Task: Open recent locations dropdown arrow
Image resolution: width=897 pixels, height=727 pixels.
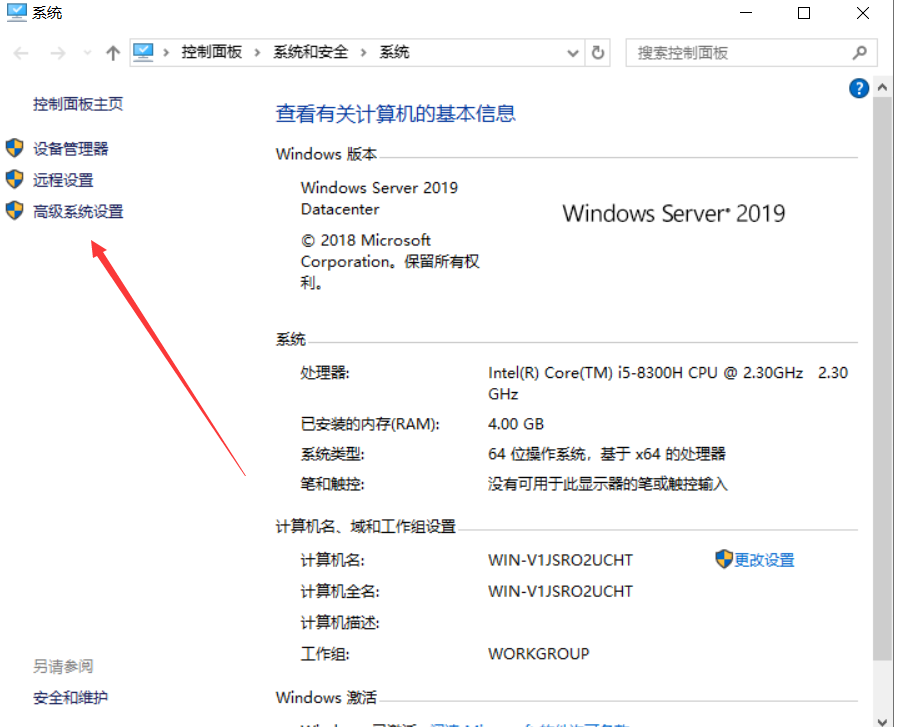Action: click(87, 53)
